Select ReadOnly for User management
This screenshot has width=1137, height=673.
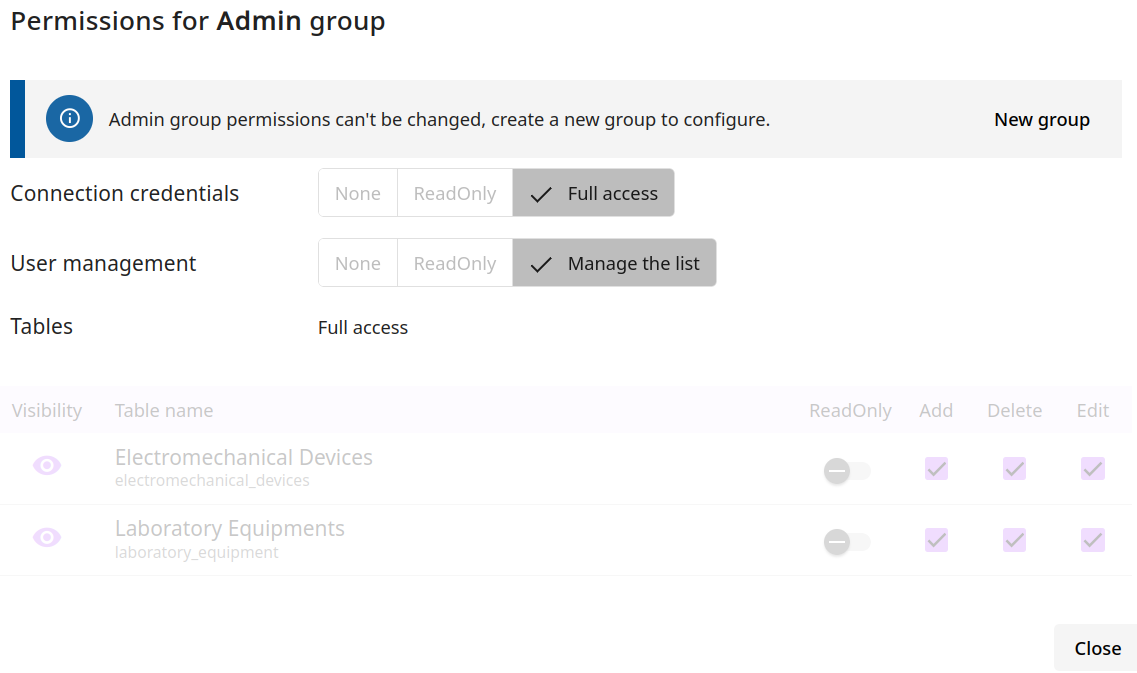(455, 263)
